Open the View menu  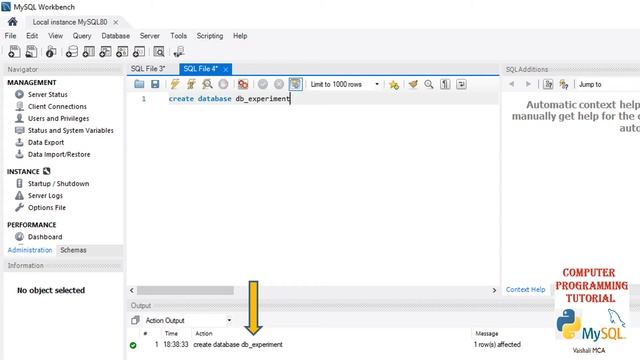point(56,36)
